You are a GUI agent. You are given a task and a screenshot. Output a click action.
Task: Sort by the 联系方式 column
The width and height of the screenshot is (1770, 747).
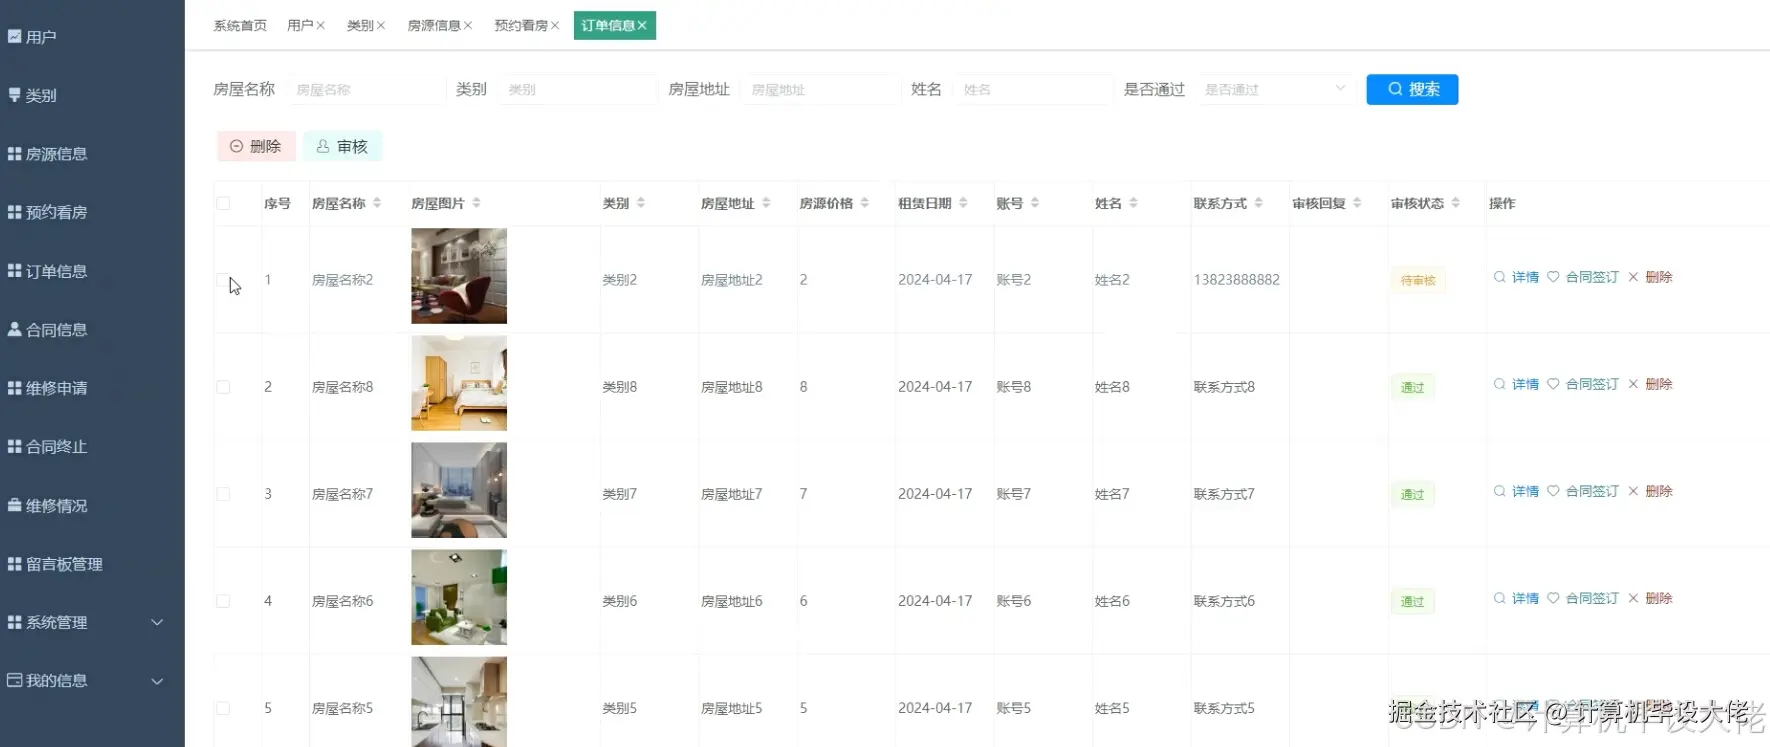(1259, 203)
